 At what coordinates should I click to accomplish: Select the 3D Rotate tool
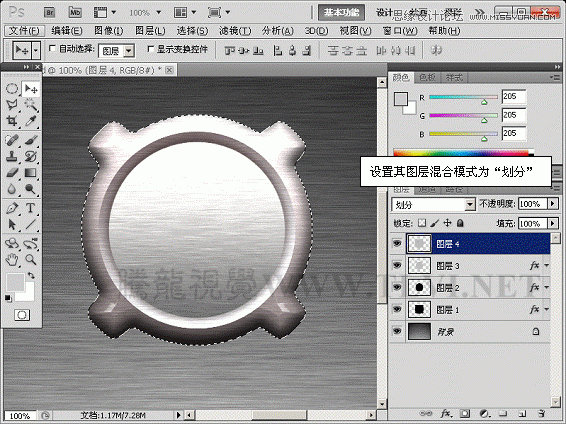pyautogui.click(x=12, y=244)
